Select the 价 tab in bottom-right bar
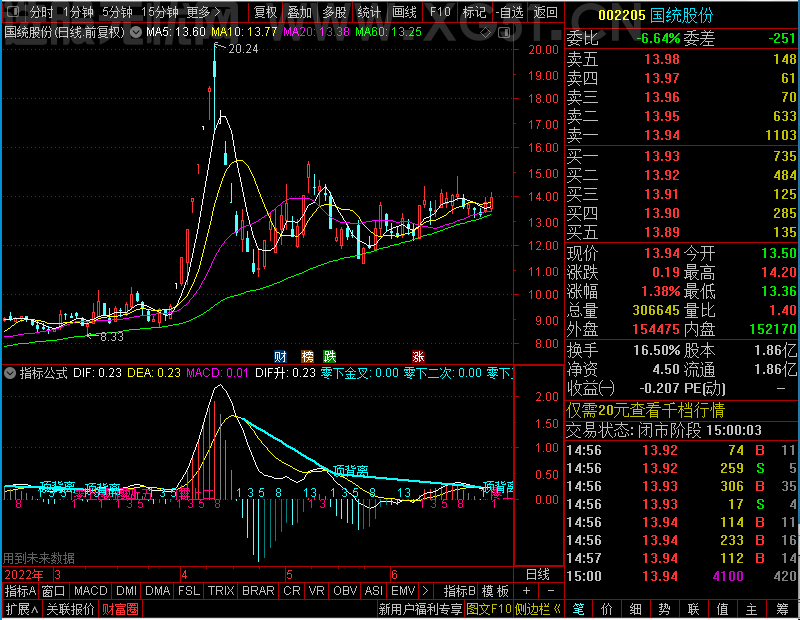The image size is (800, 620). [607, 609]
